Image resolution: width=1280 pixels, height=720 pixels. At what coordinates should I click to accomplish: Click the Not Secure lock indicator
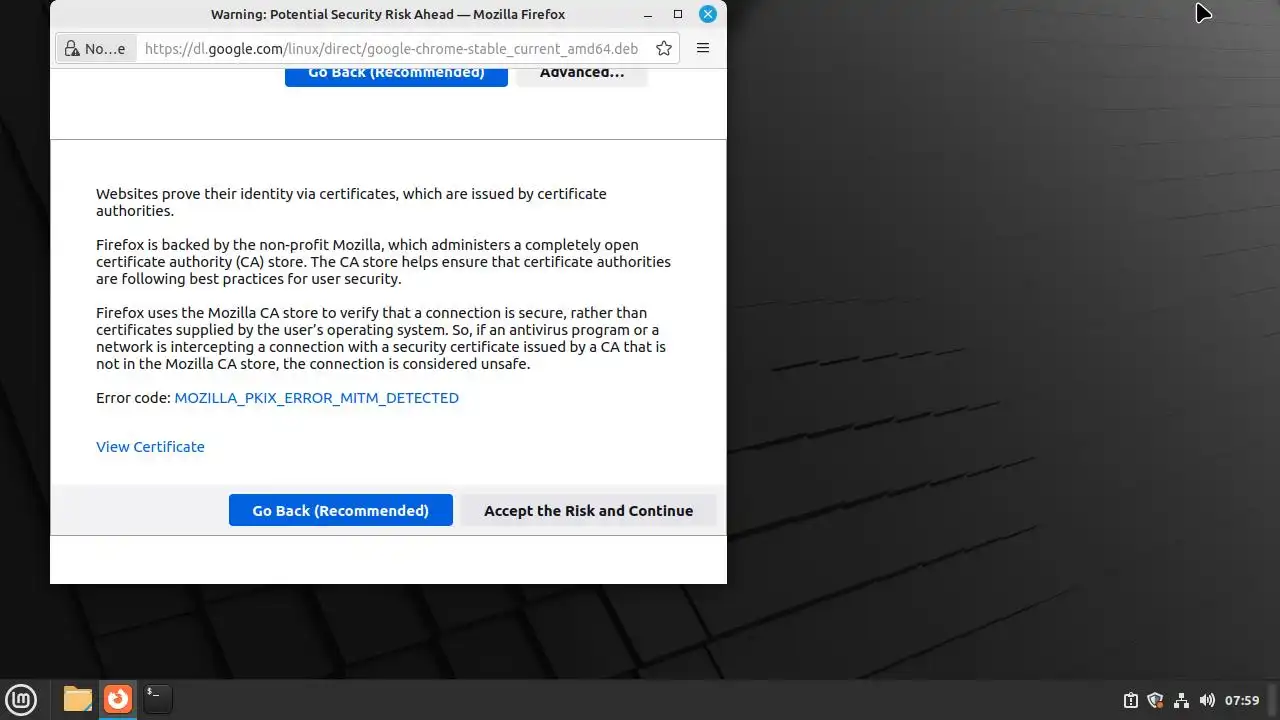(x=96, y=48)
